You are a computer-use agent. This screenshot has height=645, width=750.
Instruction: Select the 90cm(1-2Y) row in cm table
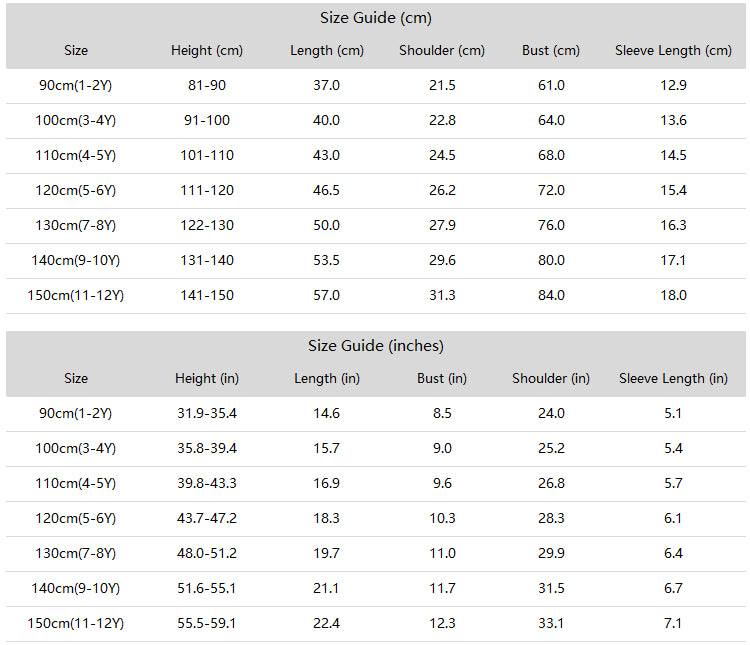(x=375, y=86)
